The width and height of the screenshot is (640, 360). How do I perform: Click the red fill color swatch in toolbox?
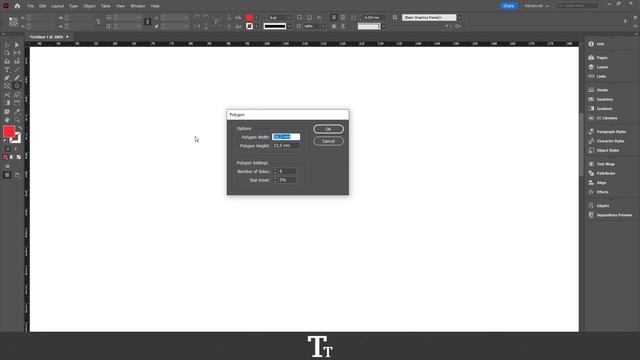point(9,131)
